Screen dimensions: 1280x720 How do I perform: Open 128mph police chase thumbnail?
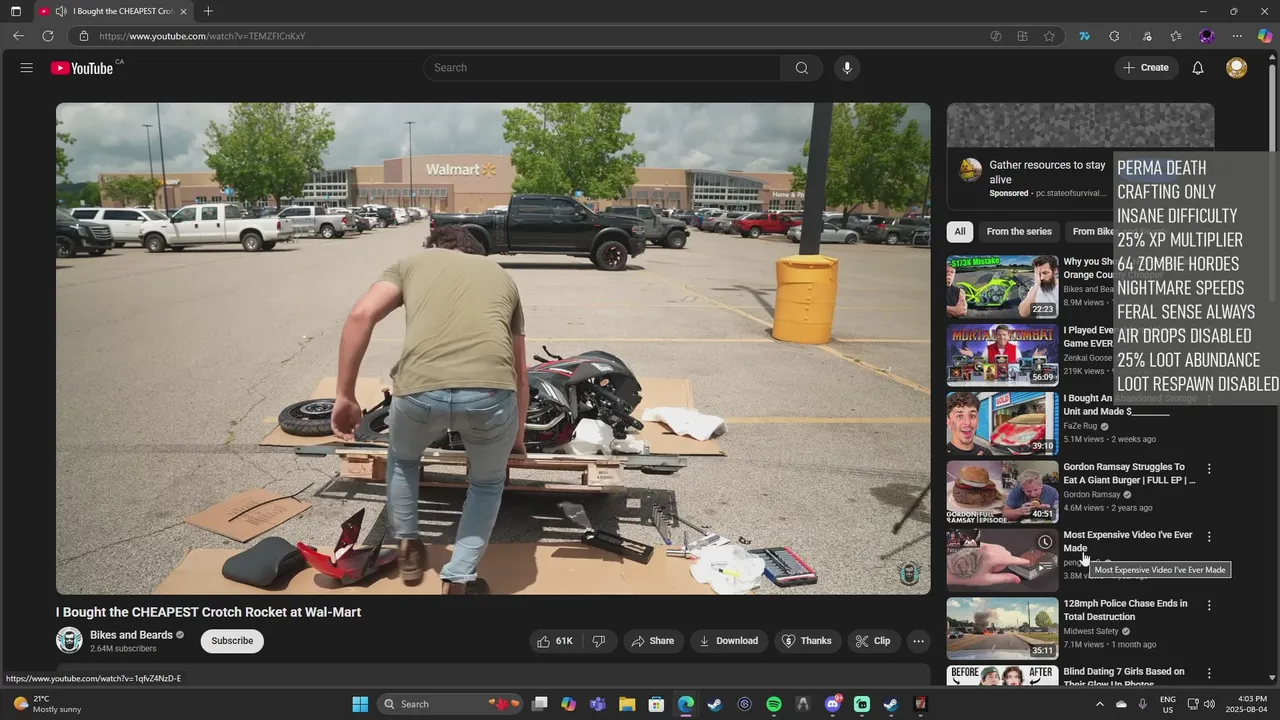coord(1002,628)
